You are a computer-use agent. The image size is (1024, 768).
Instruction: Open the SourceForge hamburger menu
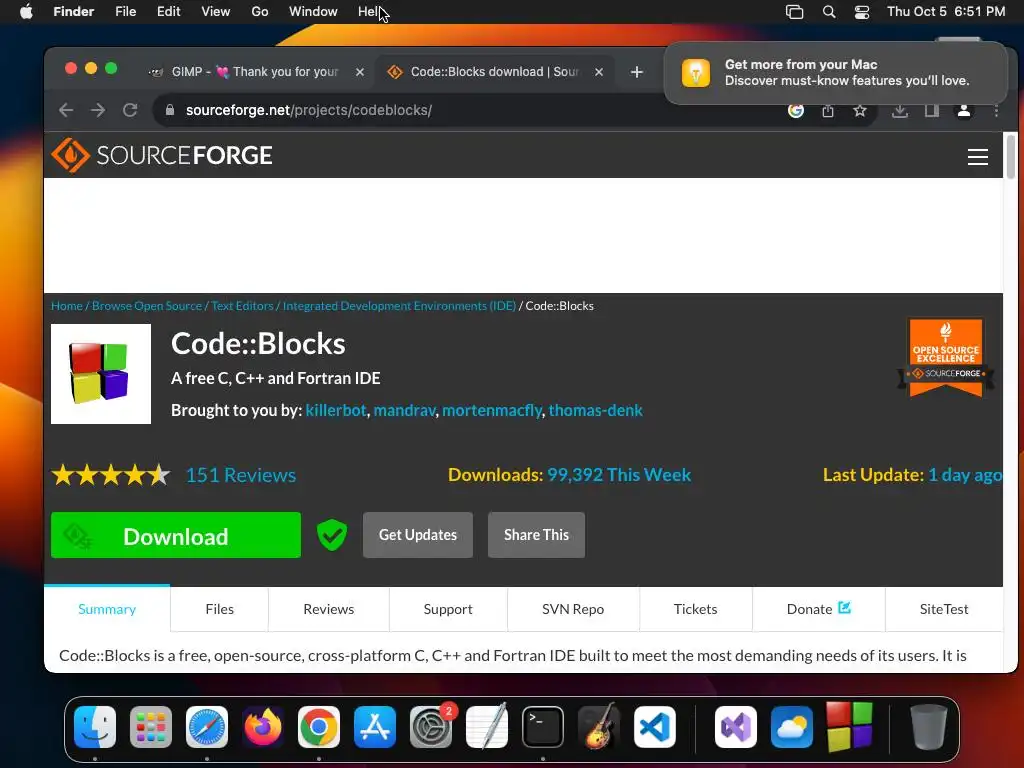pos(977,157)
